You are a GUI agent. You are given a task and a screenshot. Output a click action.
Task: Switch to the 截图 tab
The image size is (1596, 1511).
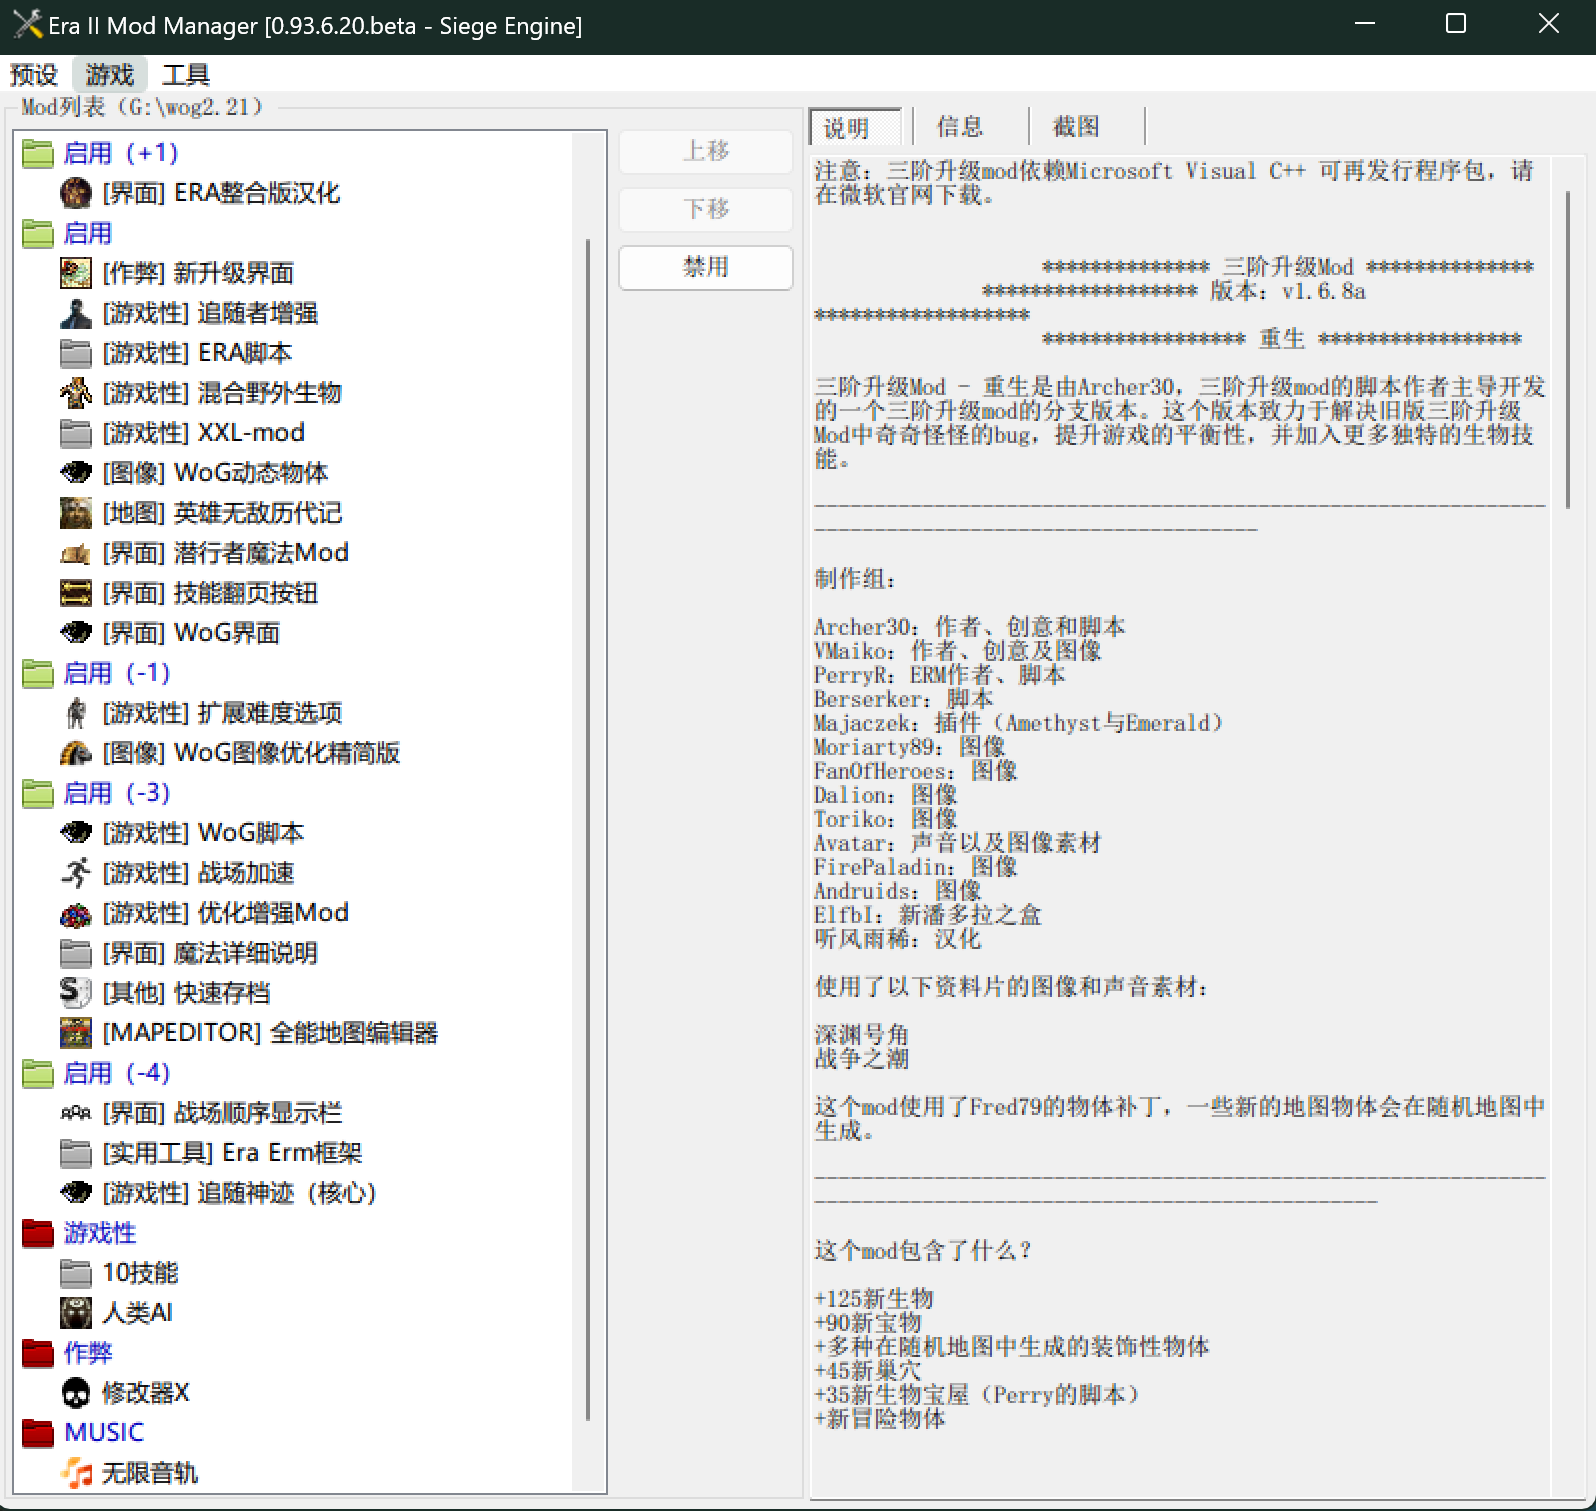1077,127
